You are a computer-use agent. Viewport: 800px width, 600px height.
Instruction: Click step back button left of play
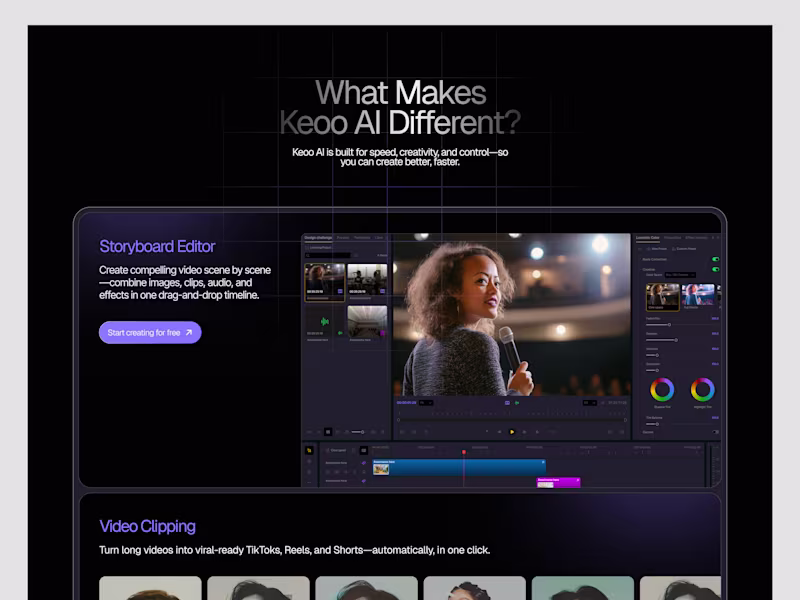click(499, 432)
